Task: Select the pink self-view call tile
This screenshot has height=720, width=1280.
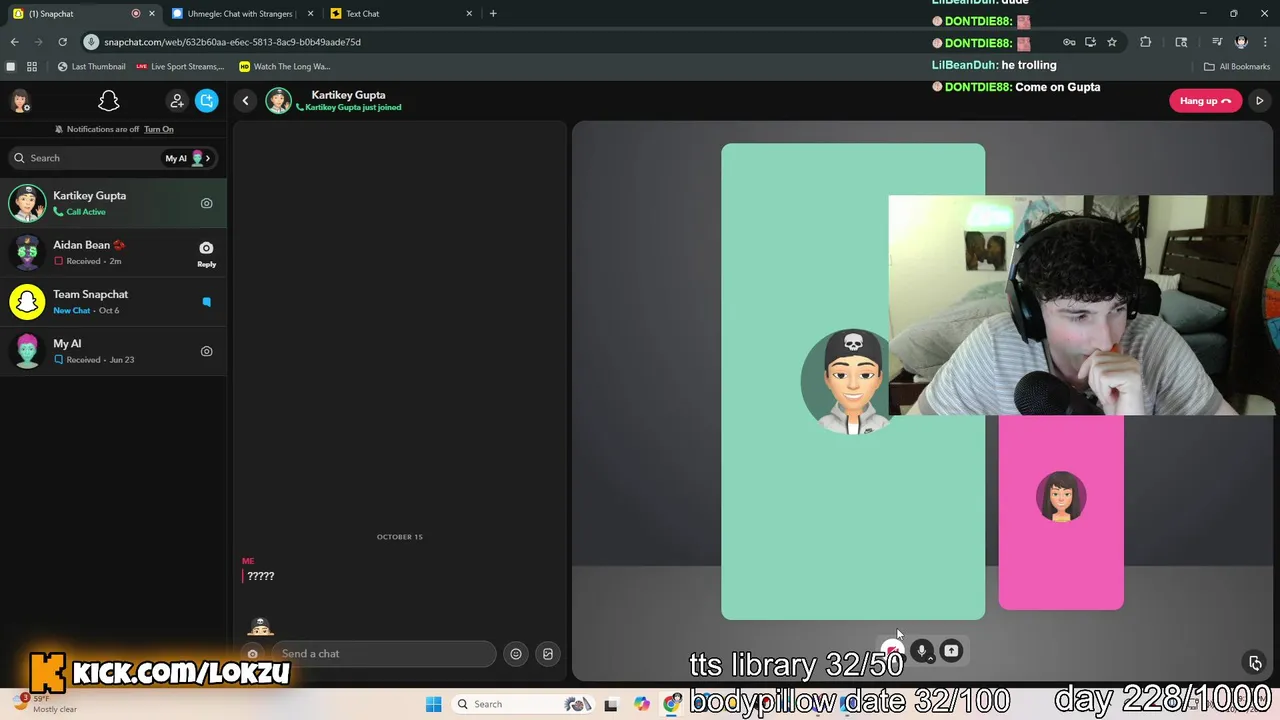Action: (x=1061, y=512)
